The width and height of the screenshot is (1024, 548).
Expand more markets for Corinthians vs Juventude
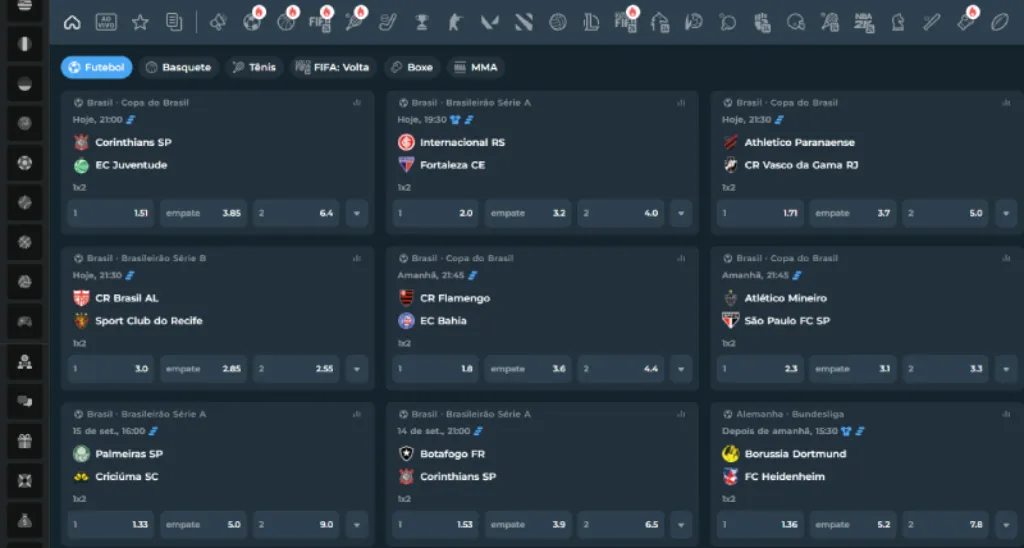point(357,213)
